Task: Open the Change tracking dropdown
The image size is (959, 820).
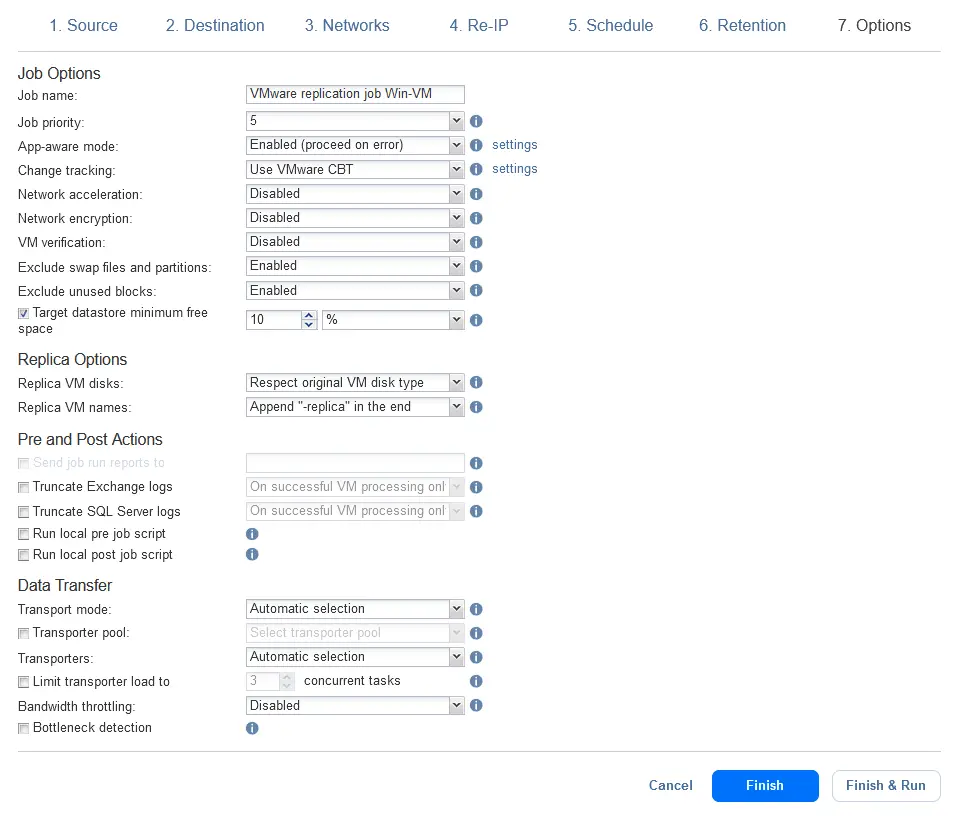Action: [x=355, y=170]
